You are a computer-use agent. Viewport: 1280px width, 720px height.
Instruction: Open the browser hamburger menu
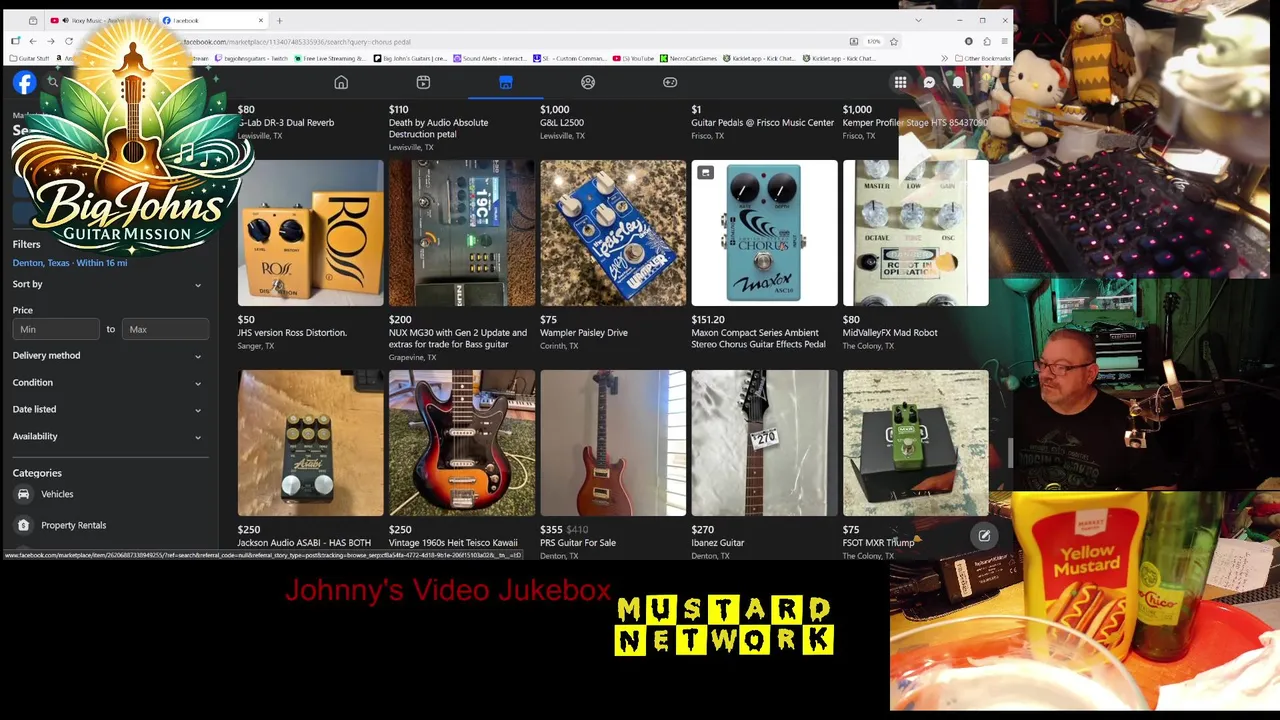[1004, 41]
